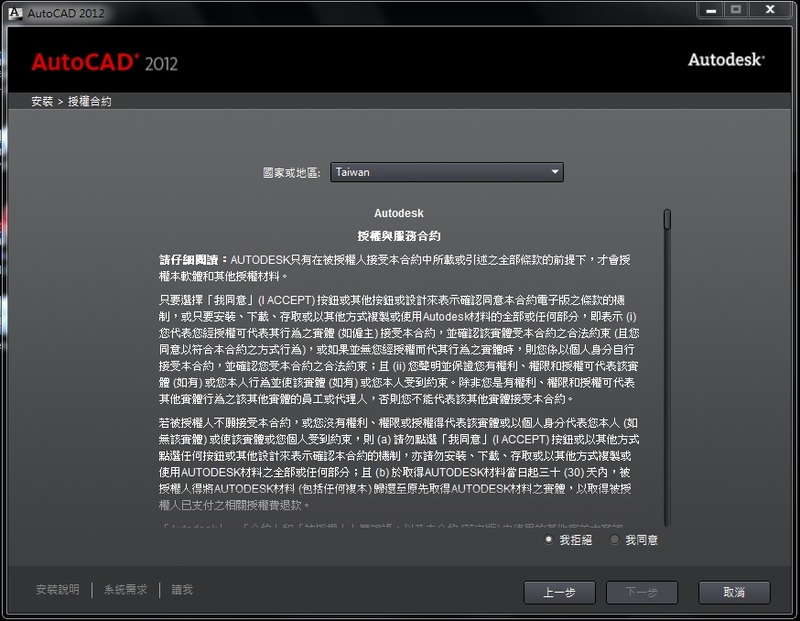Click the dropdown arrow beside Taiwan
800x621 pixels.
point(555,172)
